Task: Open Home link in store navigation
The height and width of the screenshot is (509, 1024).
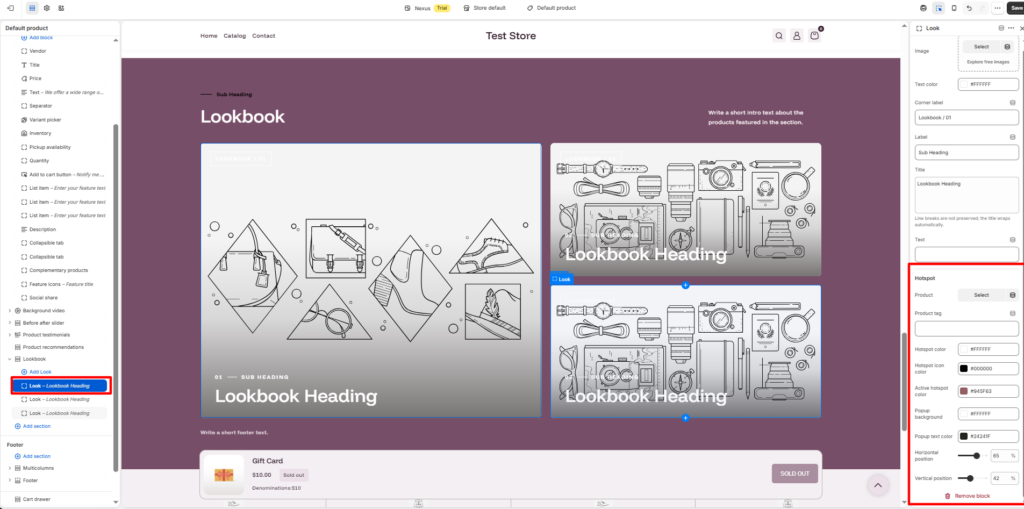Action: pos(208,36)
